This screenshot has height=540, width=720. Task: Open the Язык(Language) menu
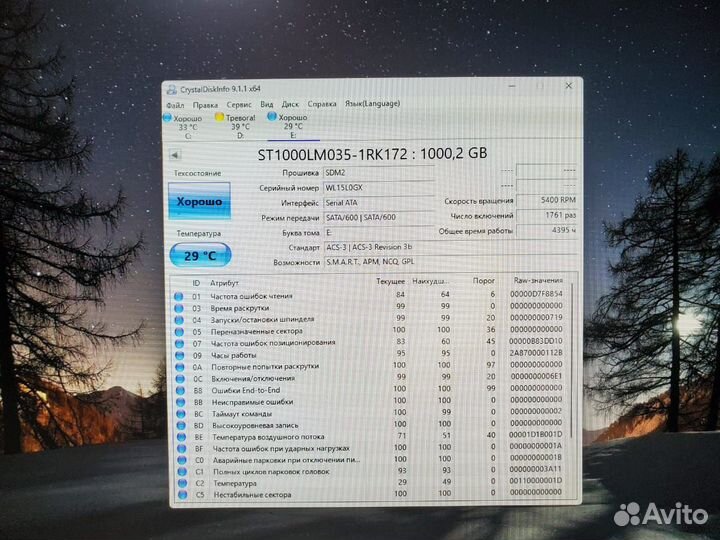click(372, 103)
